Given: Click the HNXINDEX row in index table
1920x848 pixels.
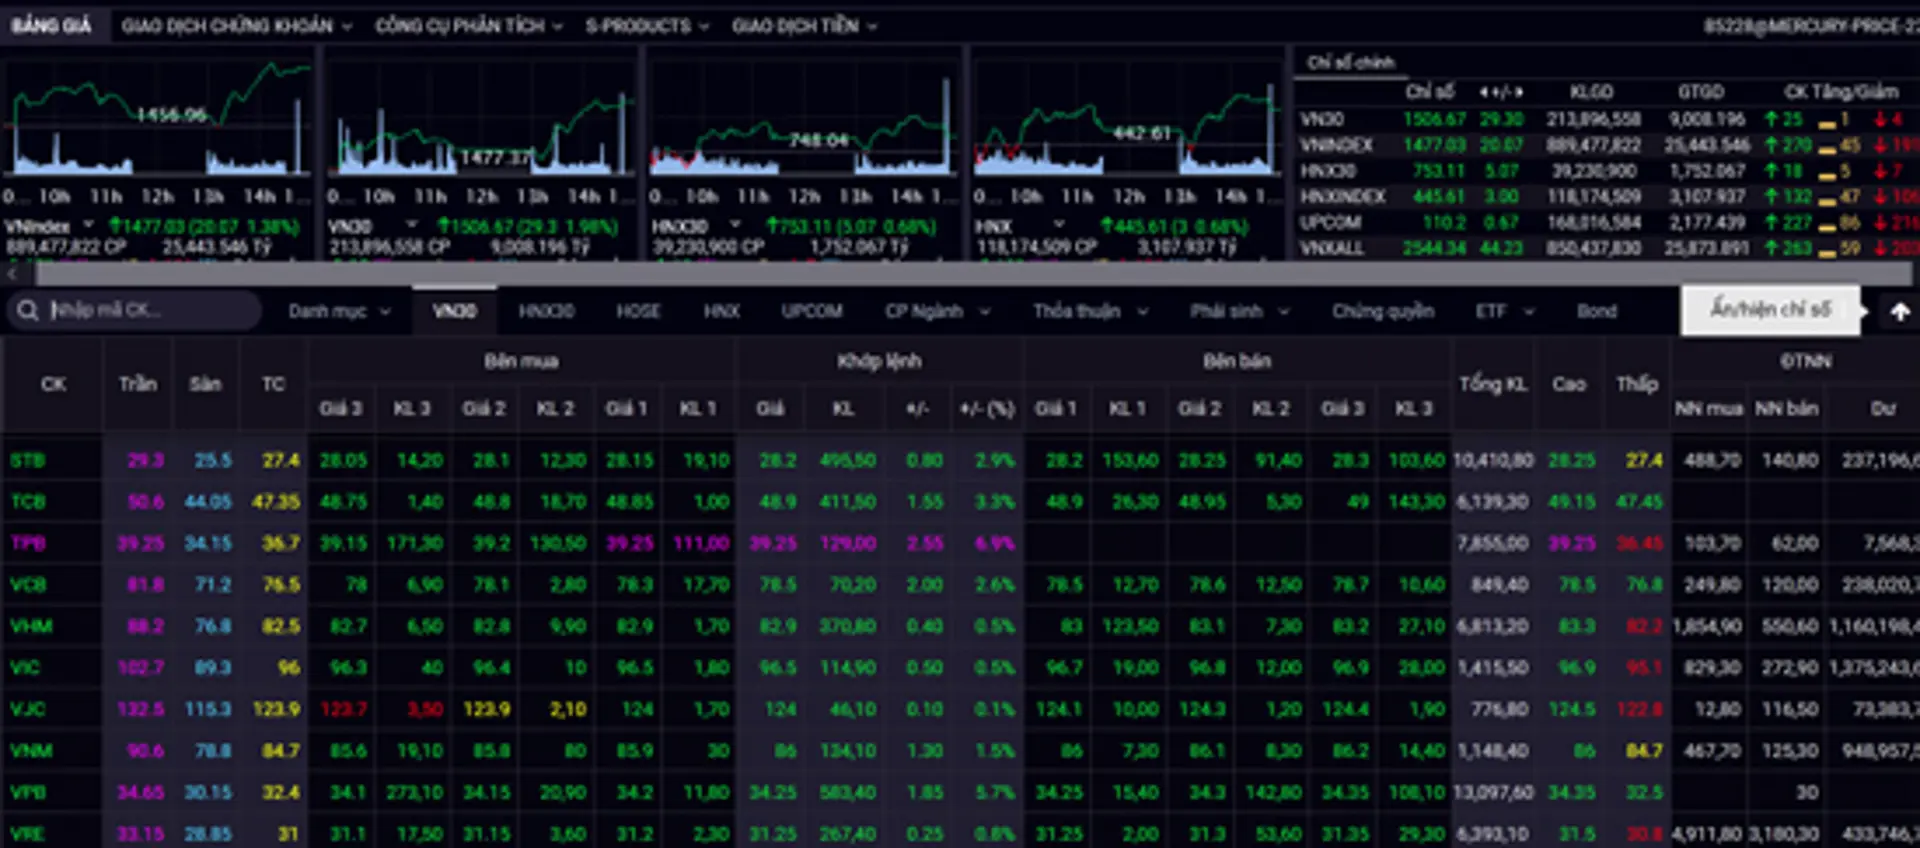Looking at the screenshot, I should (x=1607, y=196).
